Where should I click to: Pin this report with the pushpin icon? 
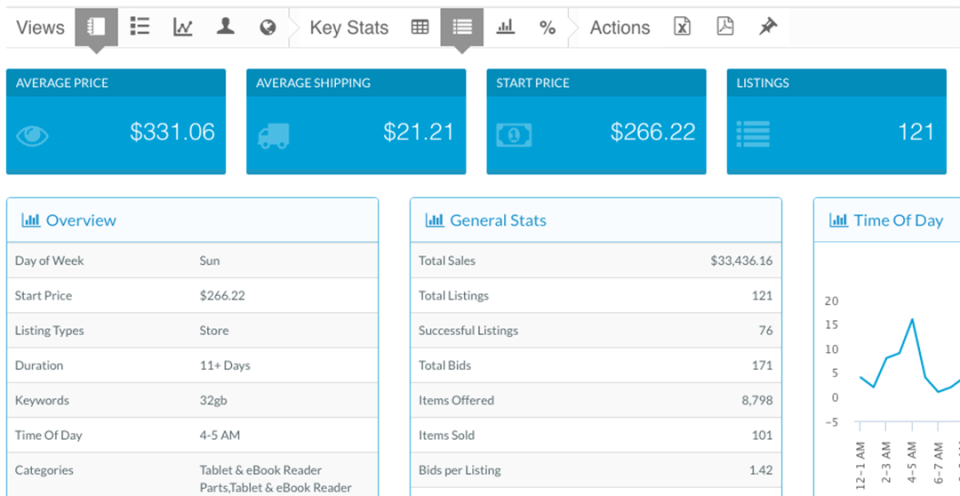pyautogui.click(x=768, y=26)
